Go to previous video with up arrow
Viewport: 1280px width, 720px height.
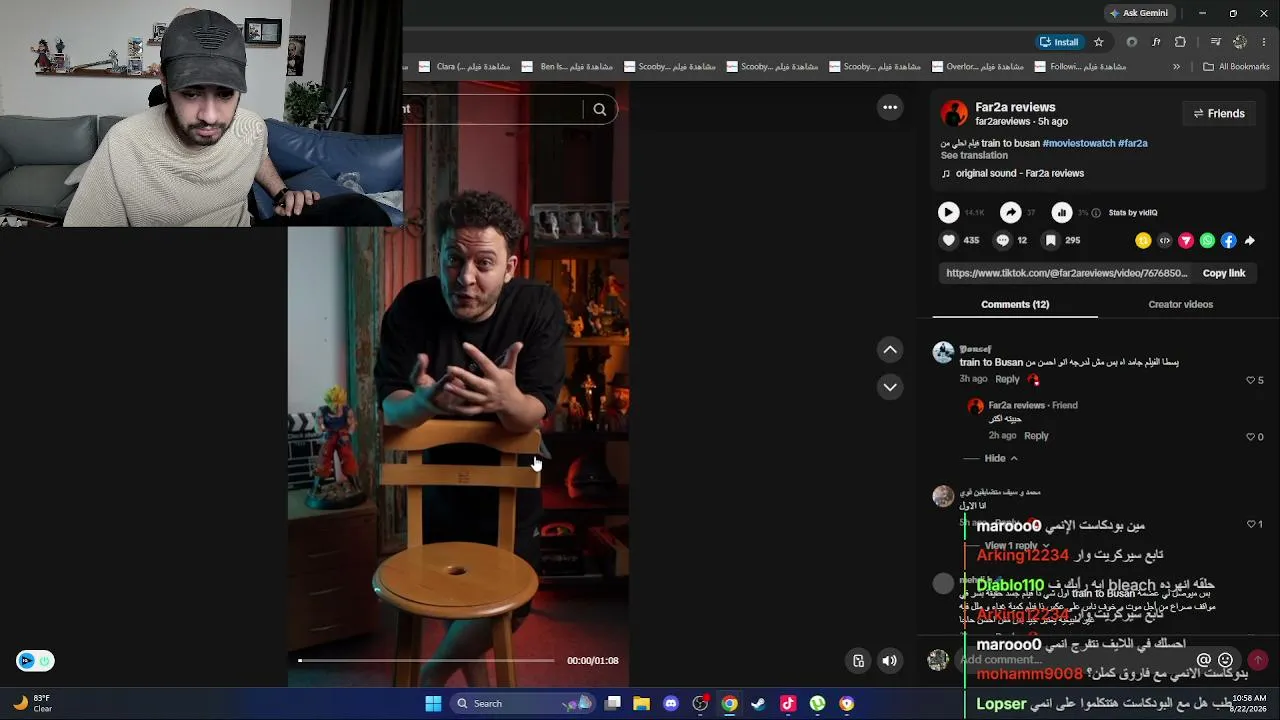(890, 349)
